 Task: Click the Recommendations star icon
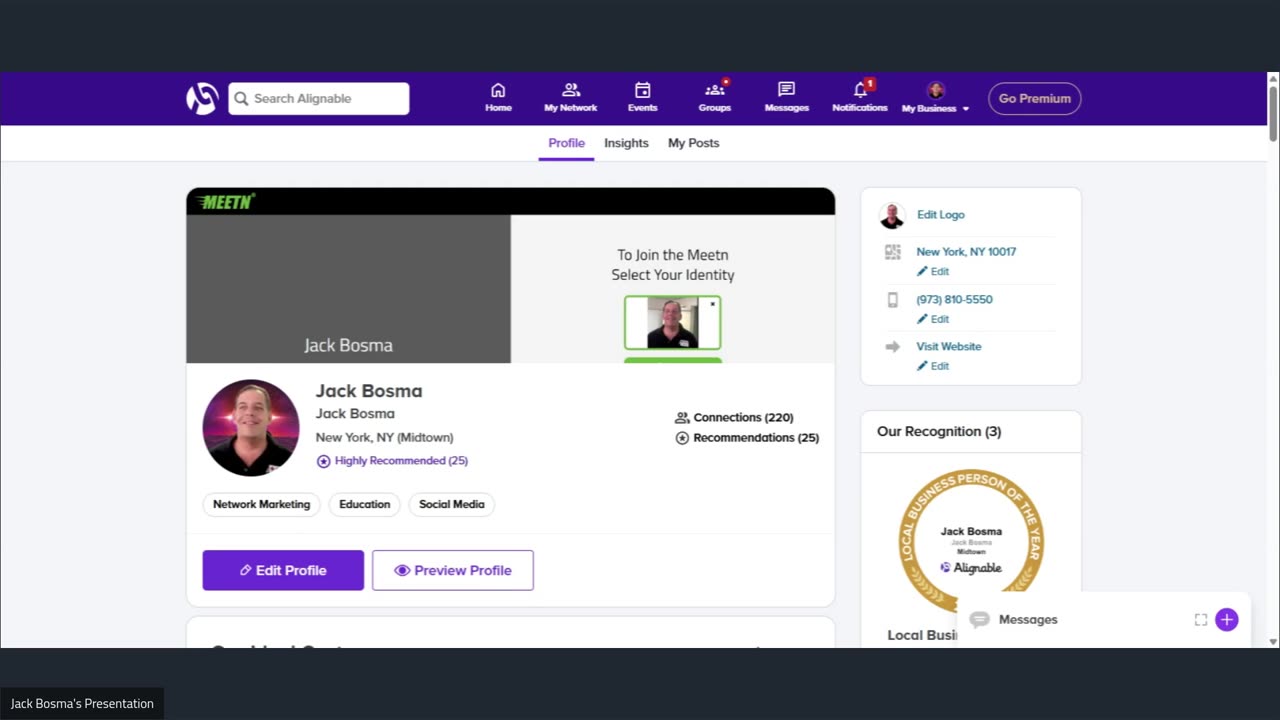682,438
